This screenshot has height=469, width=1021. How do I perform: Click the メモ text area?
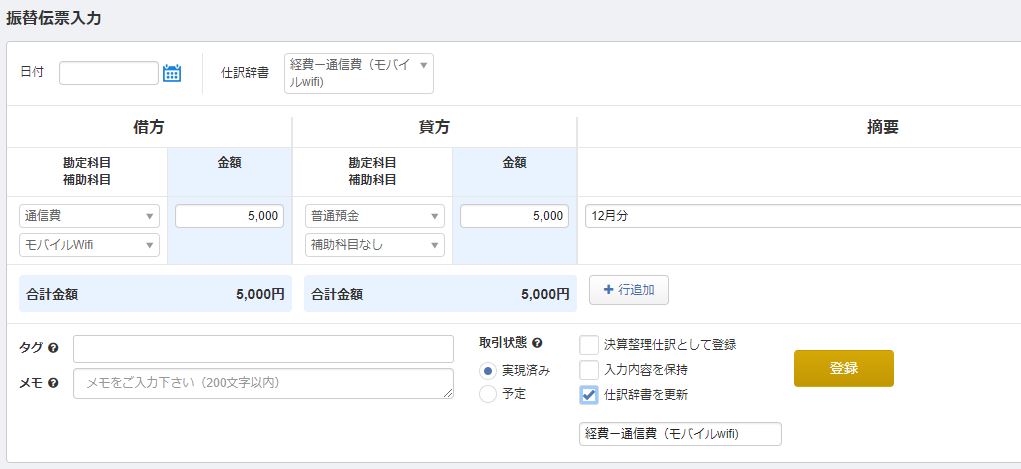pos(263,384)
